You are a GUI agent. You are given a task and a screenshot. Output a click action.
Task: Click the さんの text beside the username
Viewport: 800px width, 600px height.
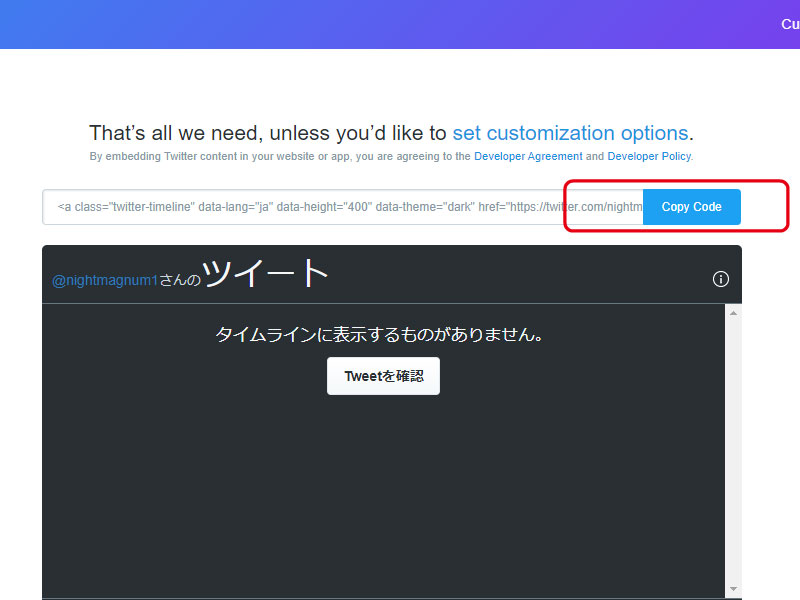[180, 281]
